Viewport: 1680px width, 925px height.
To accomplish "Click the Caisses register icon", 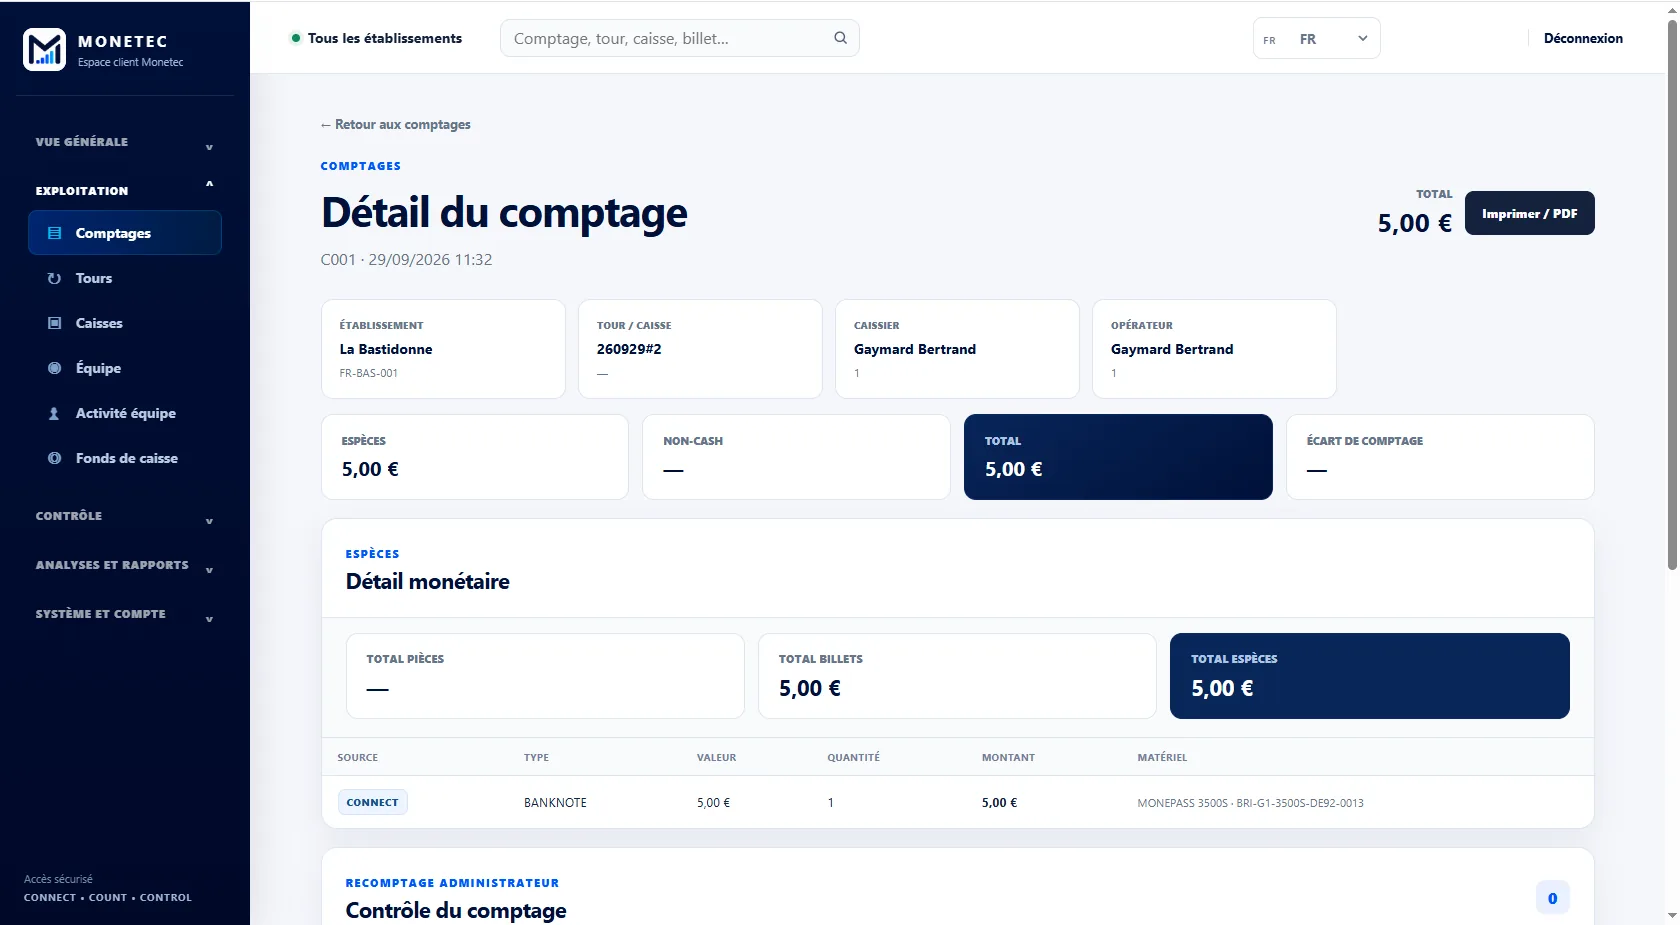I will point(55,323).
